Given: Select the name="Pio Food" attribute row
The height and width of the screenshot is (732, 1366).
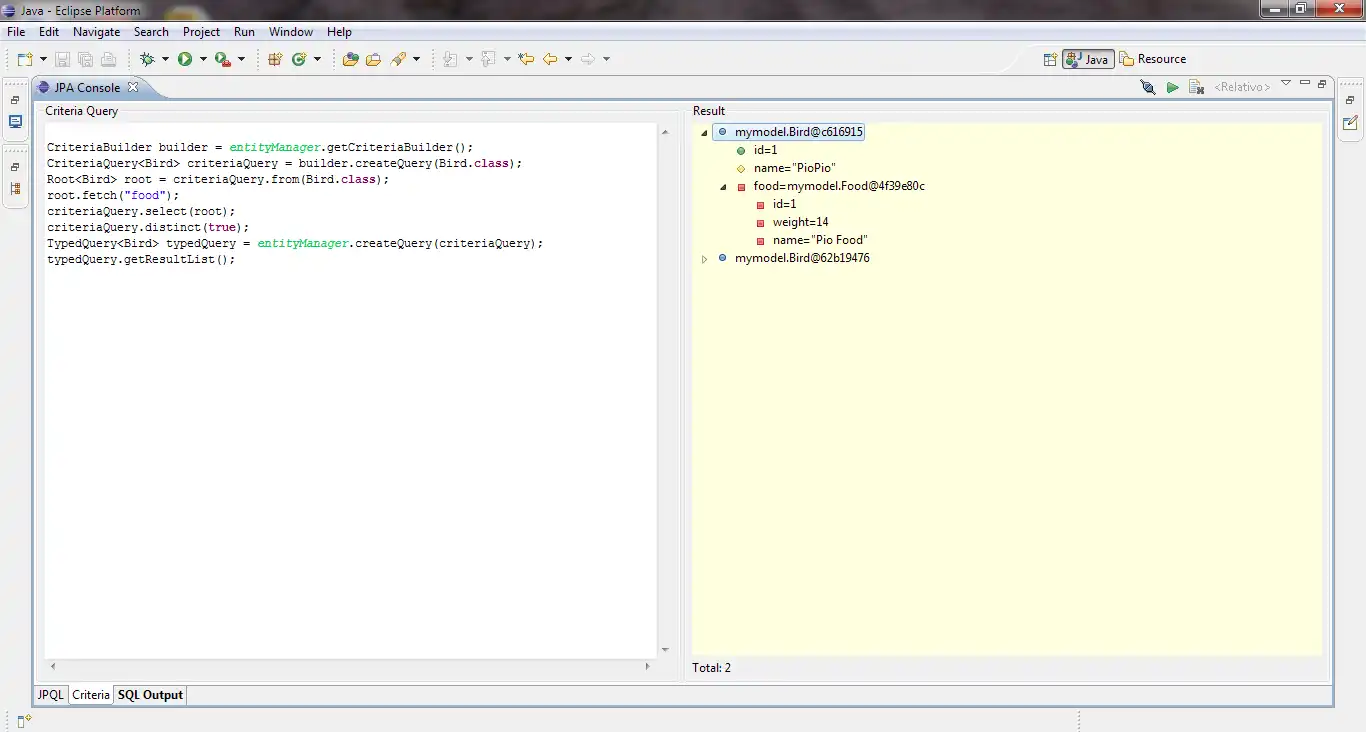Looking at the screenshot, I should pyautogui.click(x=820, y=240).
